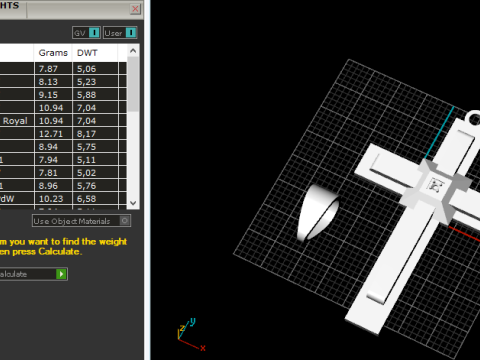Select the 7.81 grams cell
Image resolution: width=480 pixels, height=360 pixels.
53,173
